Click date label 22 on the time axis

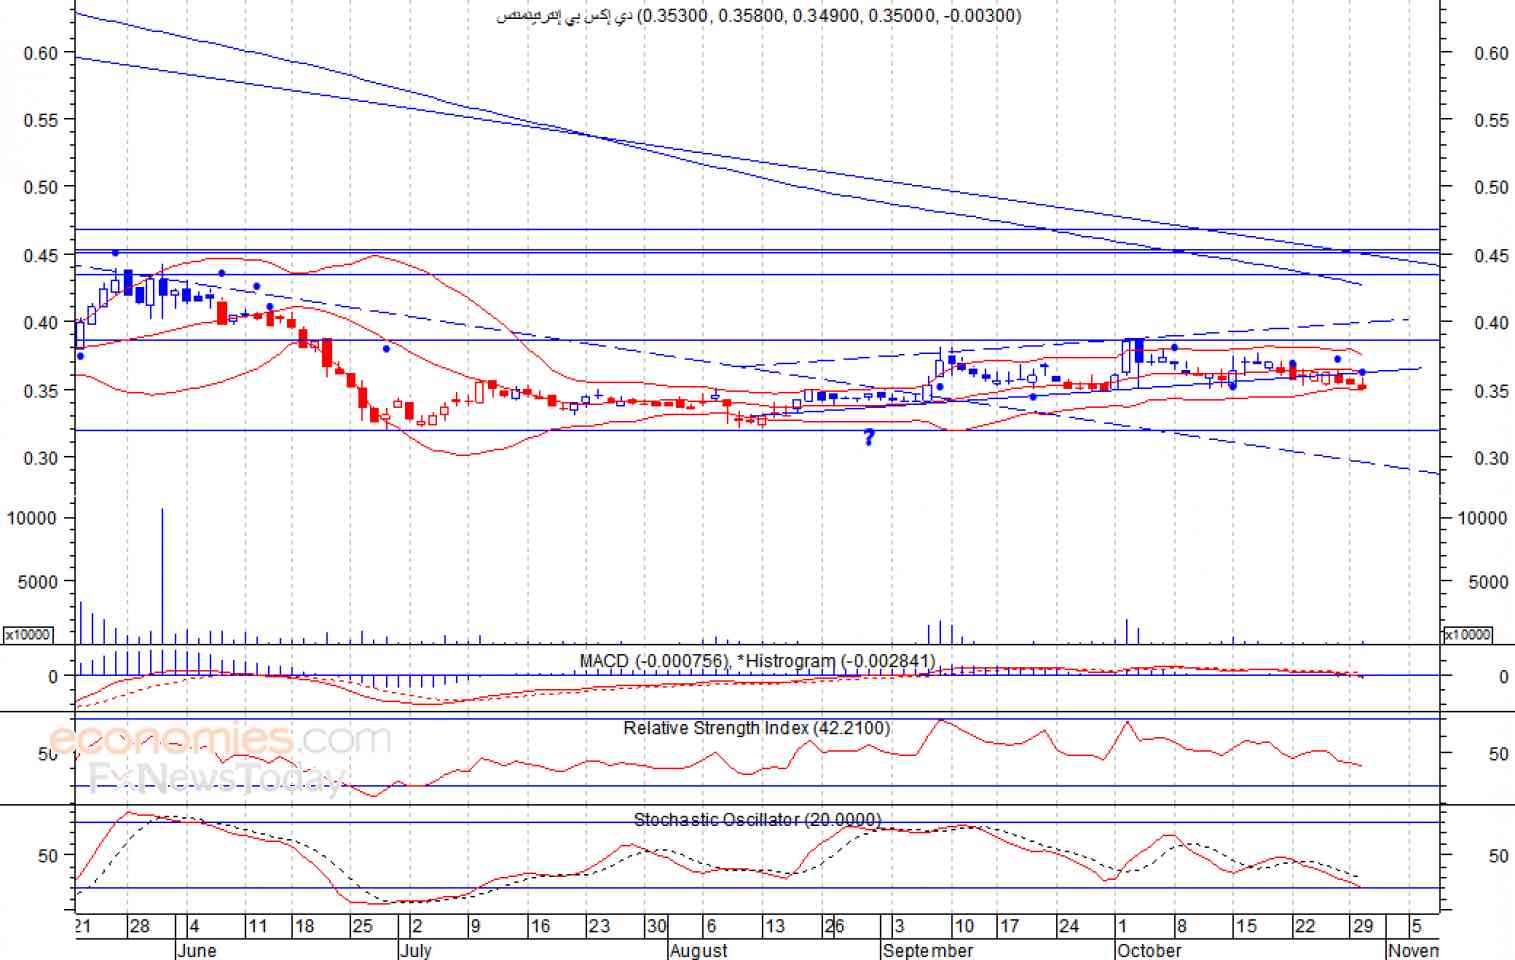1305,926
